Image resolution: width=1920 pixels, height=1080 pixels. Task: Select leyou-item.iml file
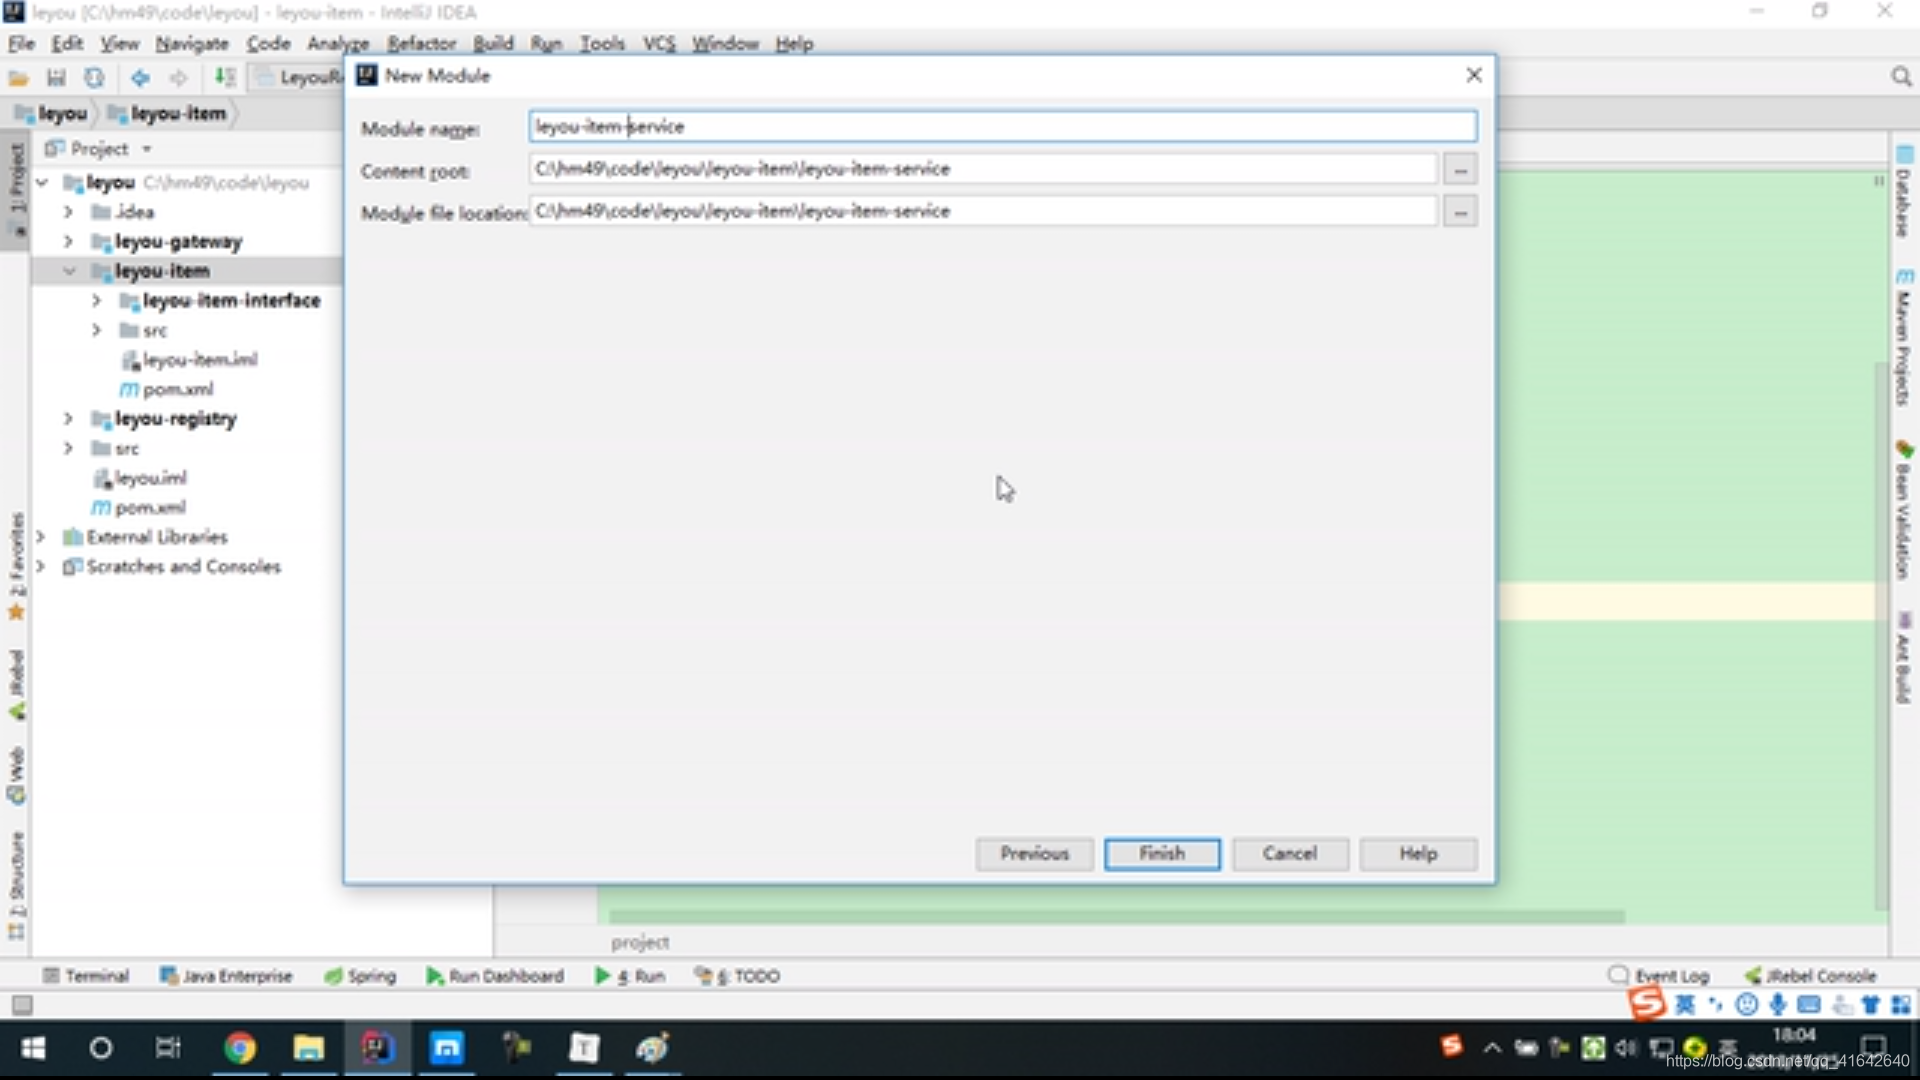pyautogui.click(x=189, y=360)
